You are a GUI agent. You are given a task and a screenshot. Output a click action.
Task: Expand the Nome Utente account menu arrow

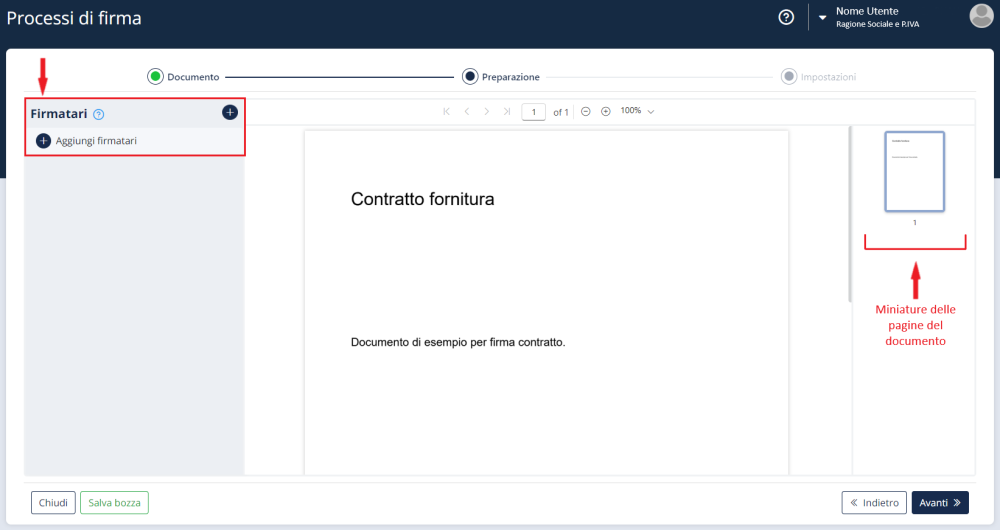pyautogui.click(x=823, y=17)
